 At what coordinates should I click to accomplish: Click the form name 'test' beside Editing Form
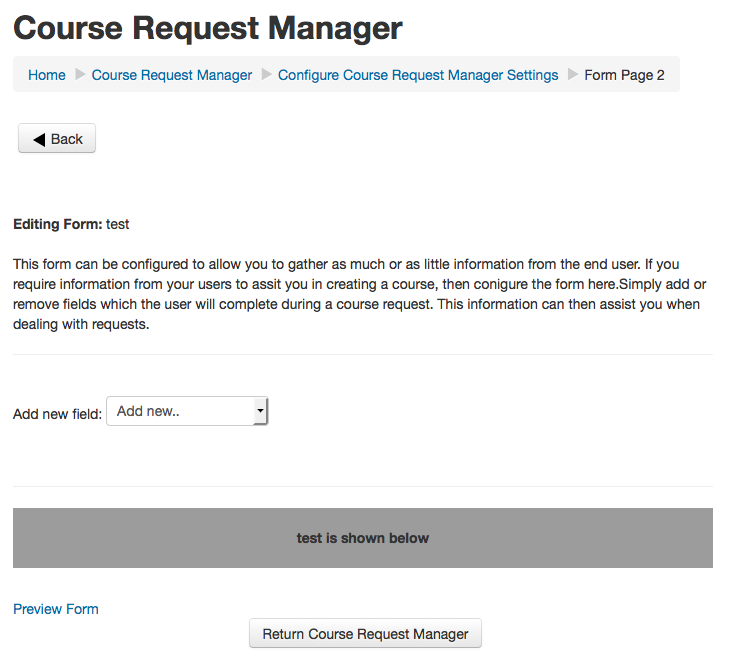[118, 225]
